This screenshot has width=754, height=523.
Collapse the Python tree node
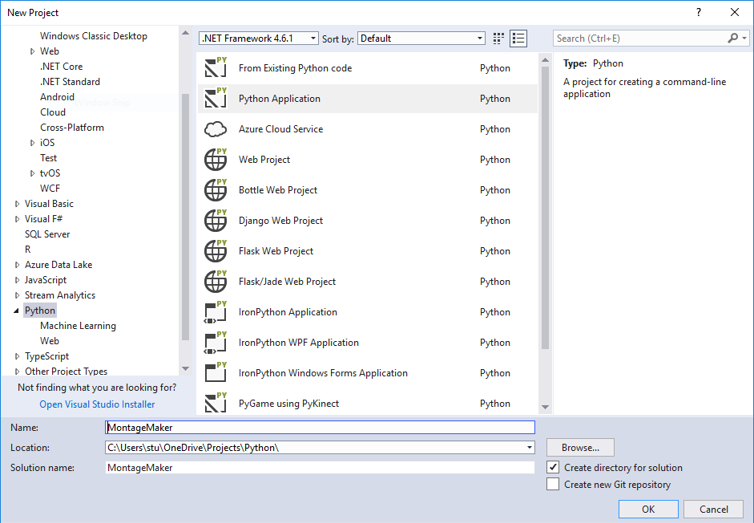tap(17, 311)
